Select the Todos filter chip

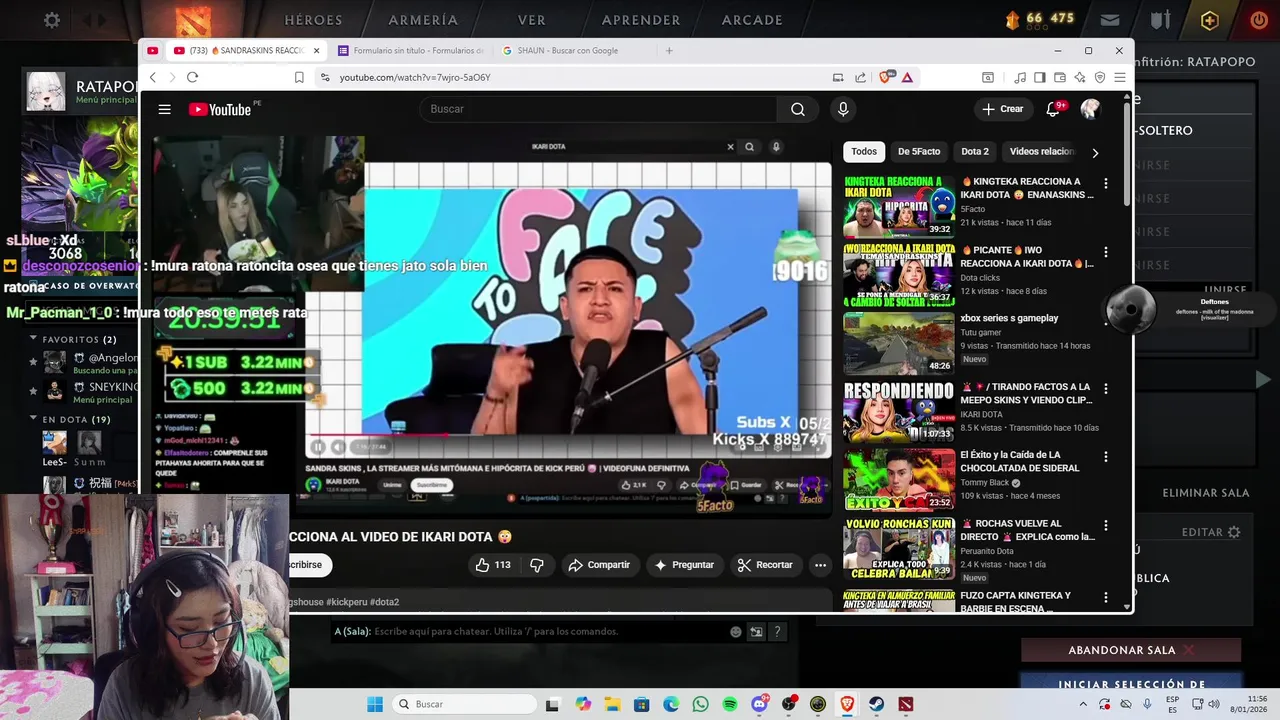pyautogui.click(x=864, y=152)
